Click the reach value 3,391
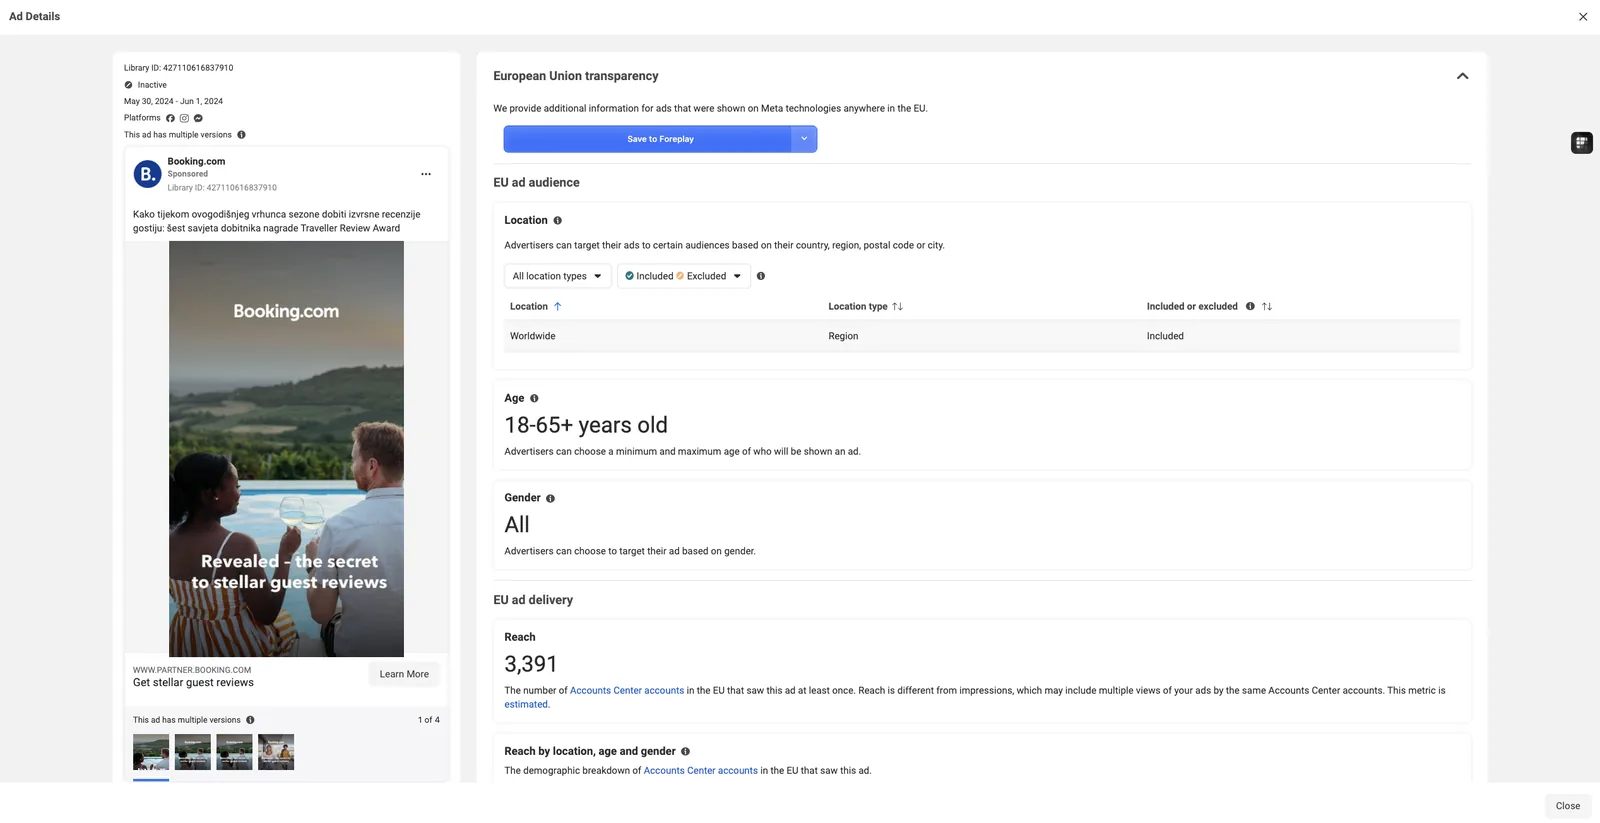Viewport: 1600px width, 823px height. coord(531,664)
